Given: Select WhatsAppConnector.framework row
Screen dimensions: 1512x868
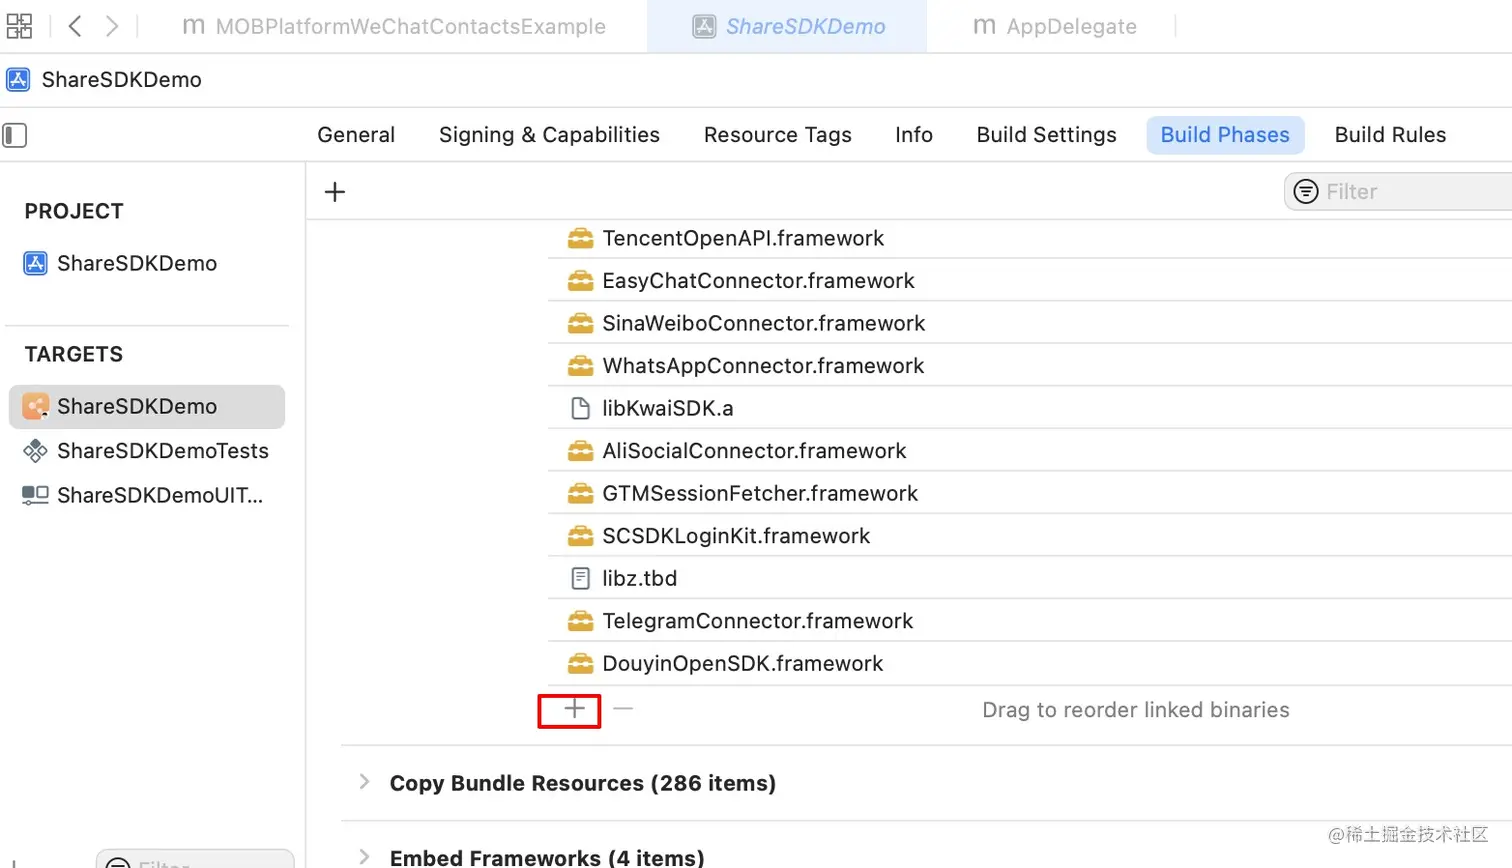Looking at the screenshot, I should (1030, 366).
